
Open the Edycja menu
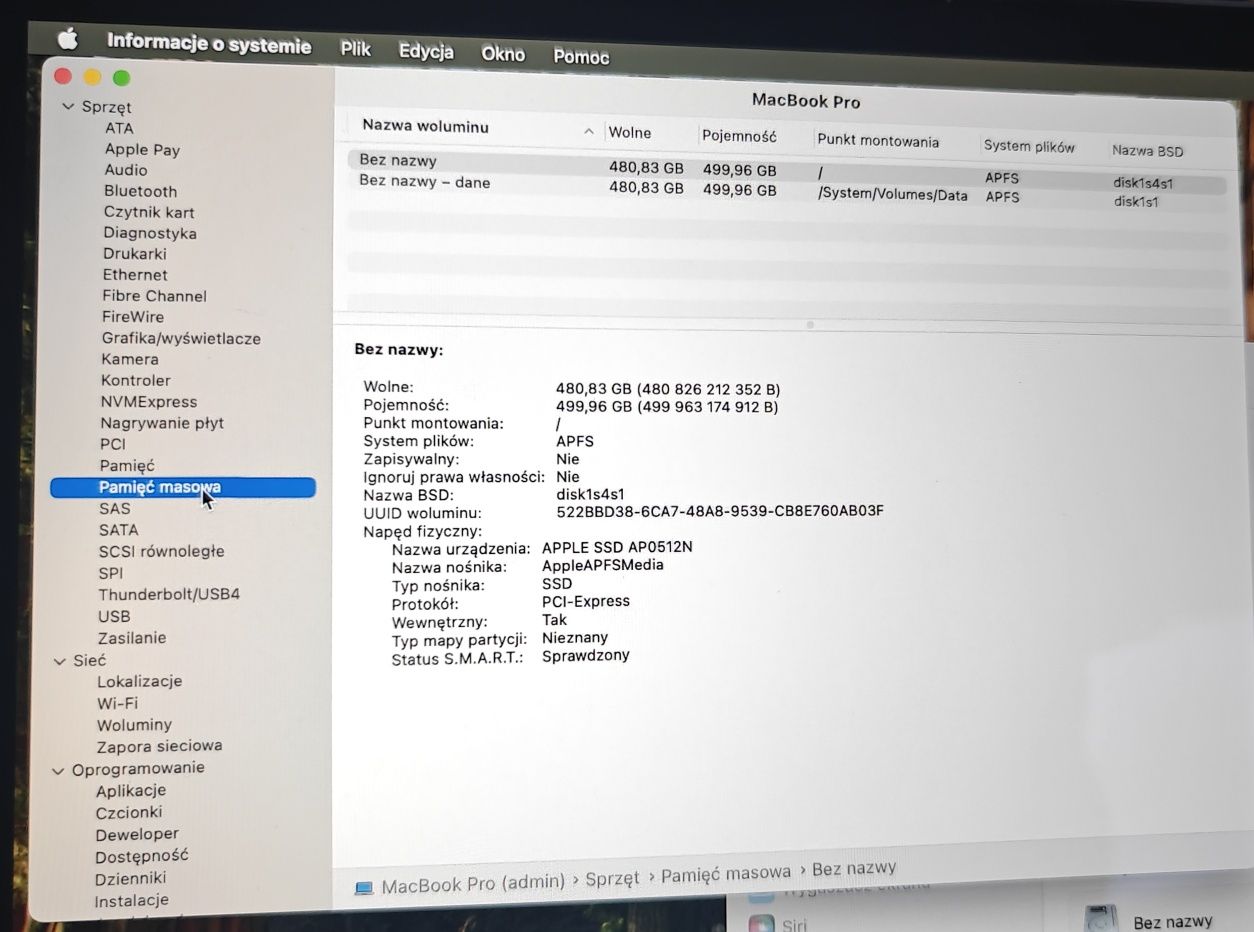coord(426,51)
